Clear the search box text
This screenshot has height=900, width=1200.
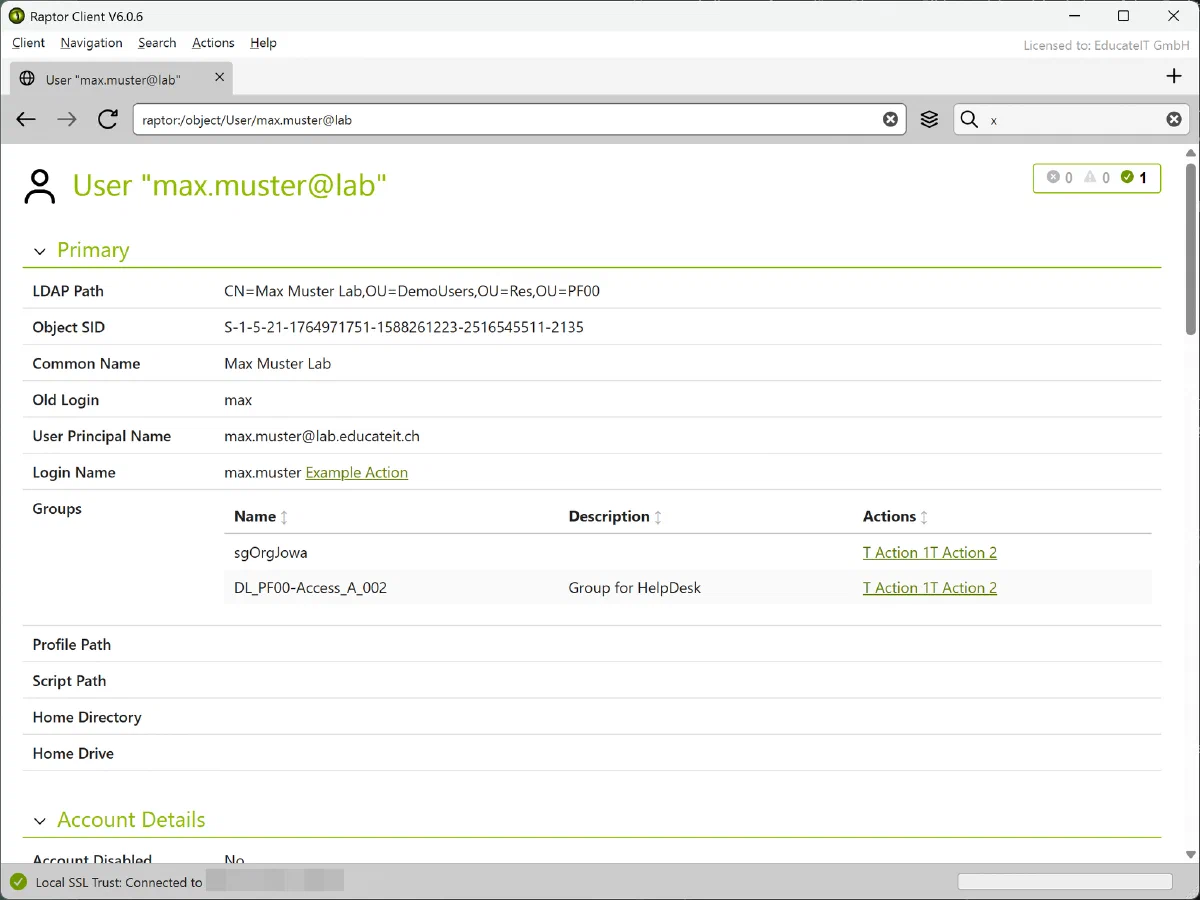[1174, 120]
